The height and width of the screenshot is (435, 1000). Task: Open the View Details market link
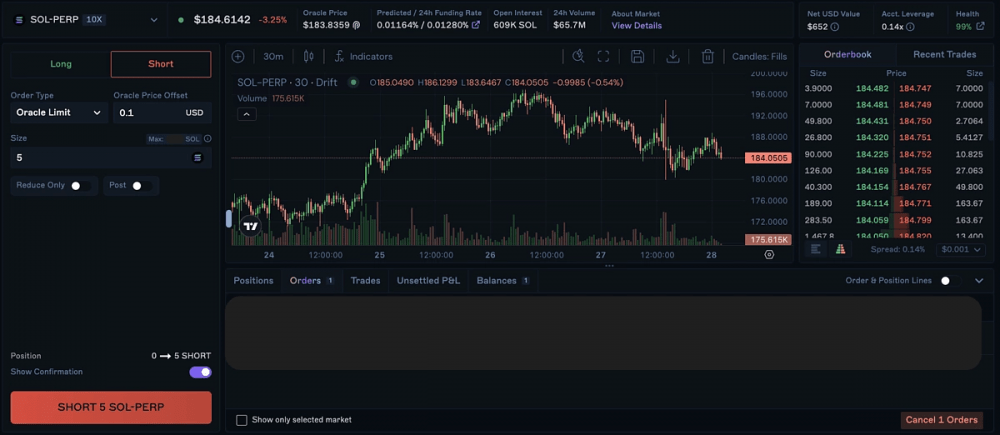tap(636, 26)
